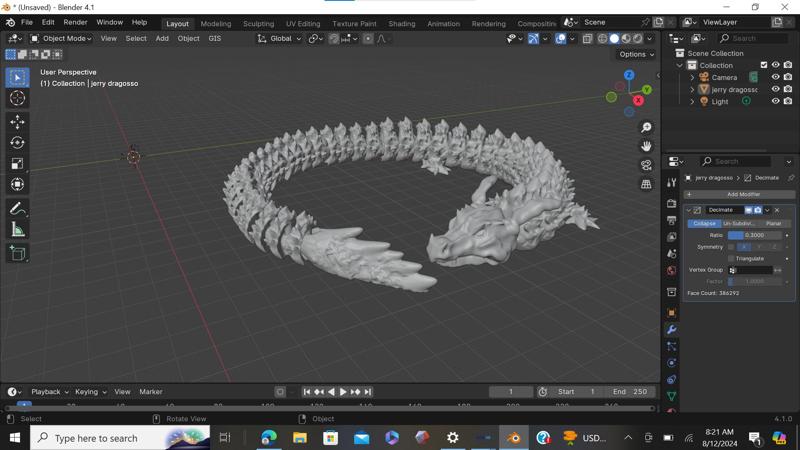The image size is (800, 450).
Task: Remove the Decimate modifier with X
Action: (x=777, y=210)
